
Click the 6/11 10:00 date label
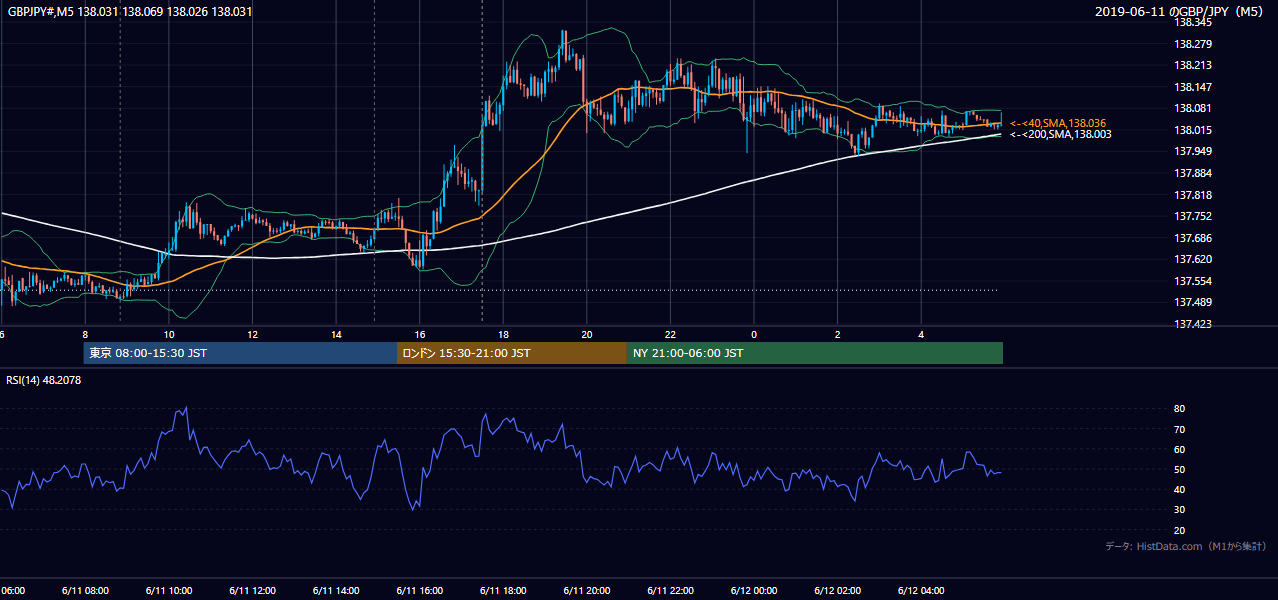pyautogui.click(x=169, y=591)
